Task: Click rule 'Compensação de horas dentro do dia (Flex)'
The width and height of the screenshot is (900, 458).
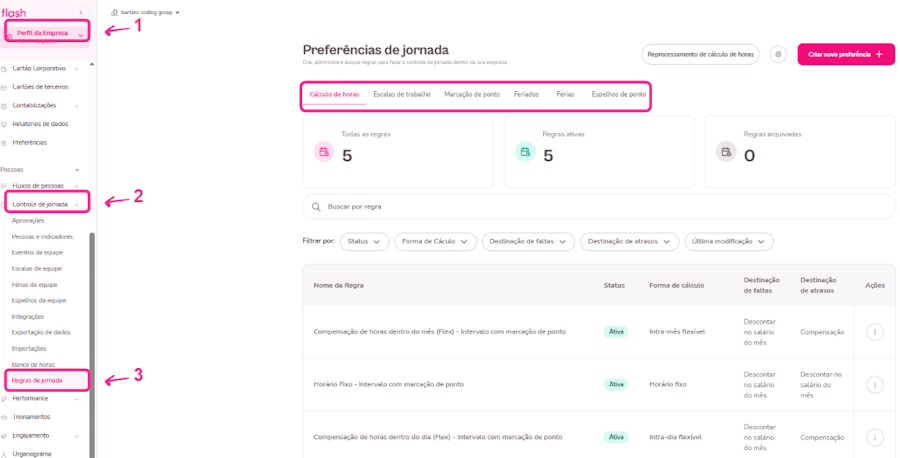Action: (x=438, y=437)
